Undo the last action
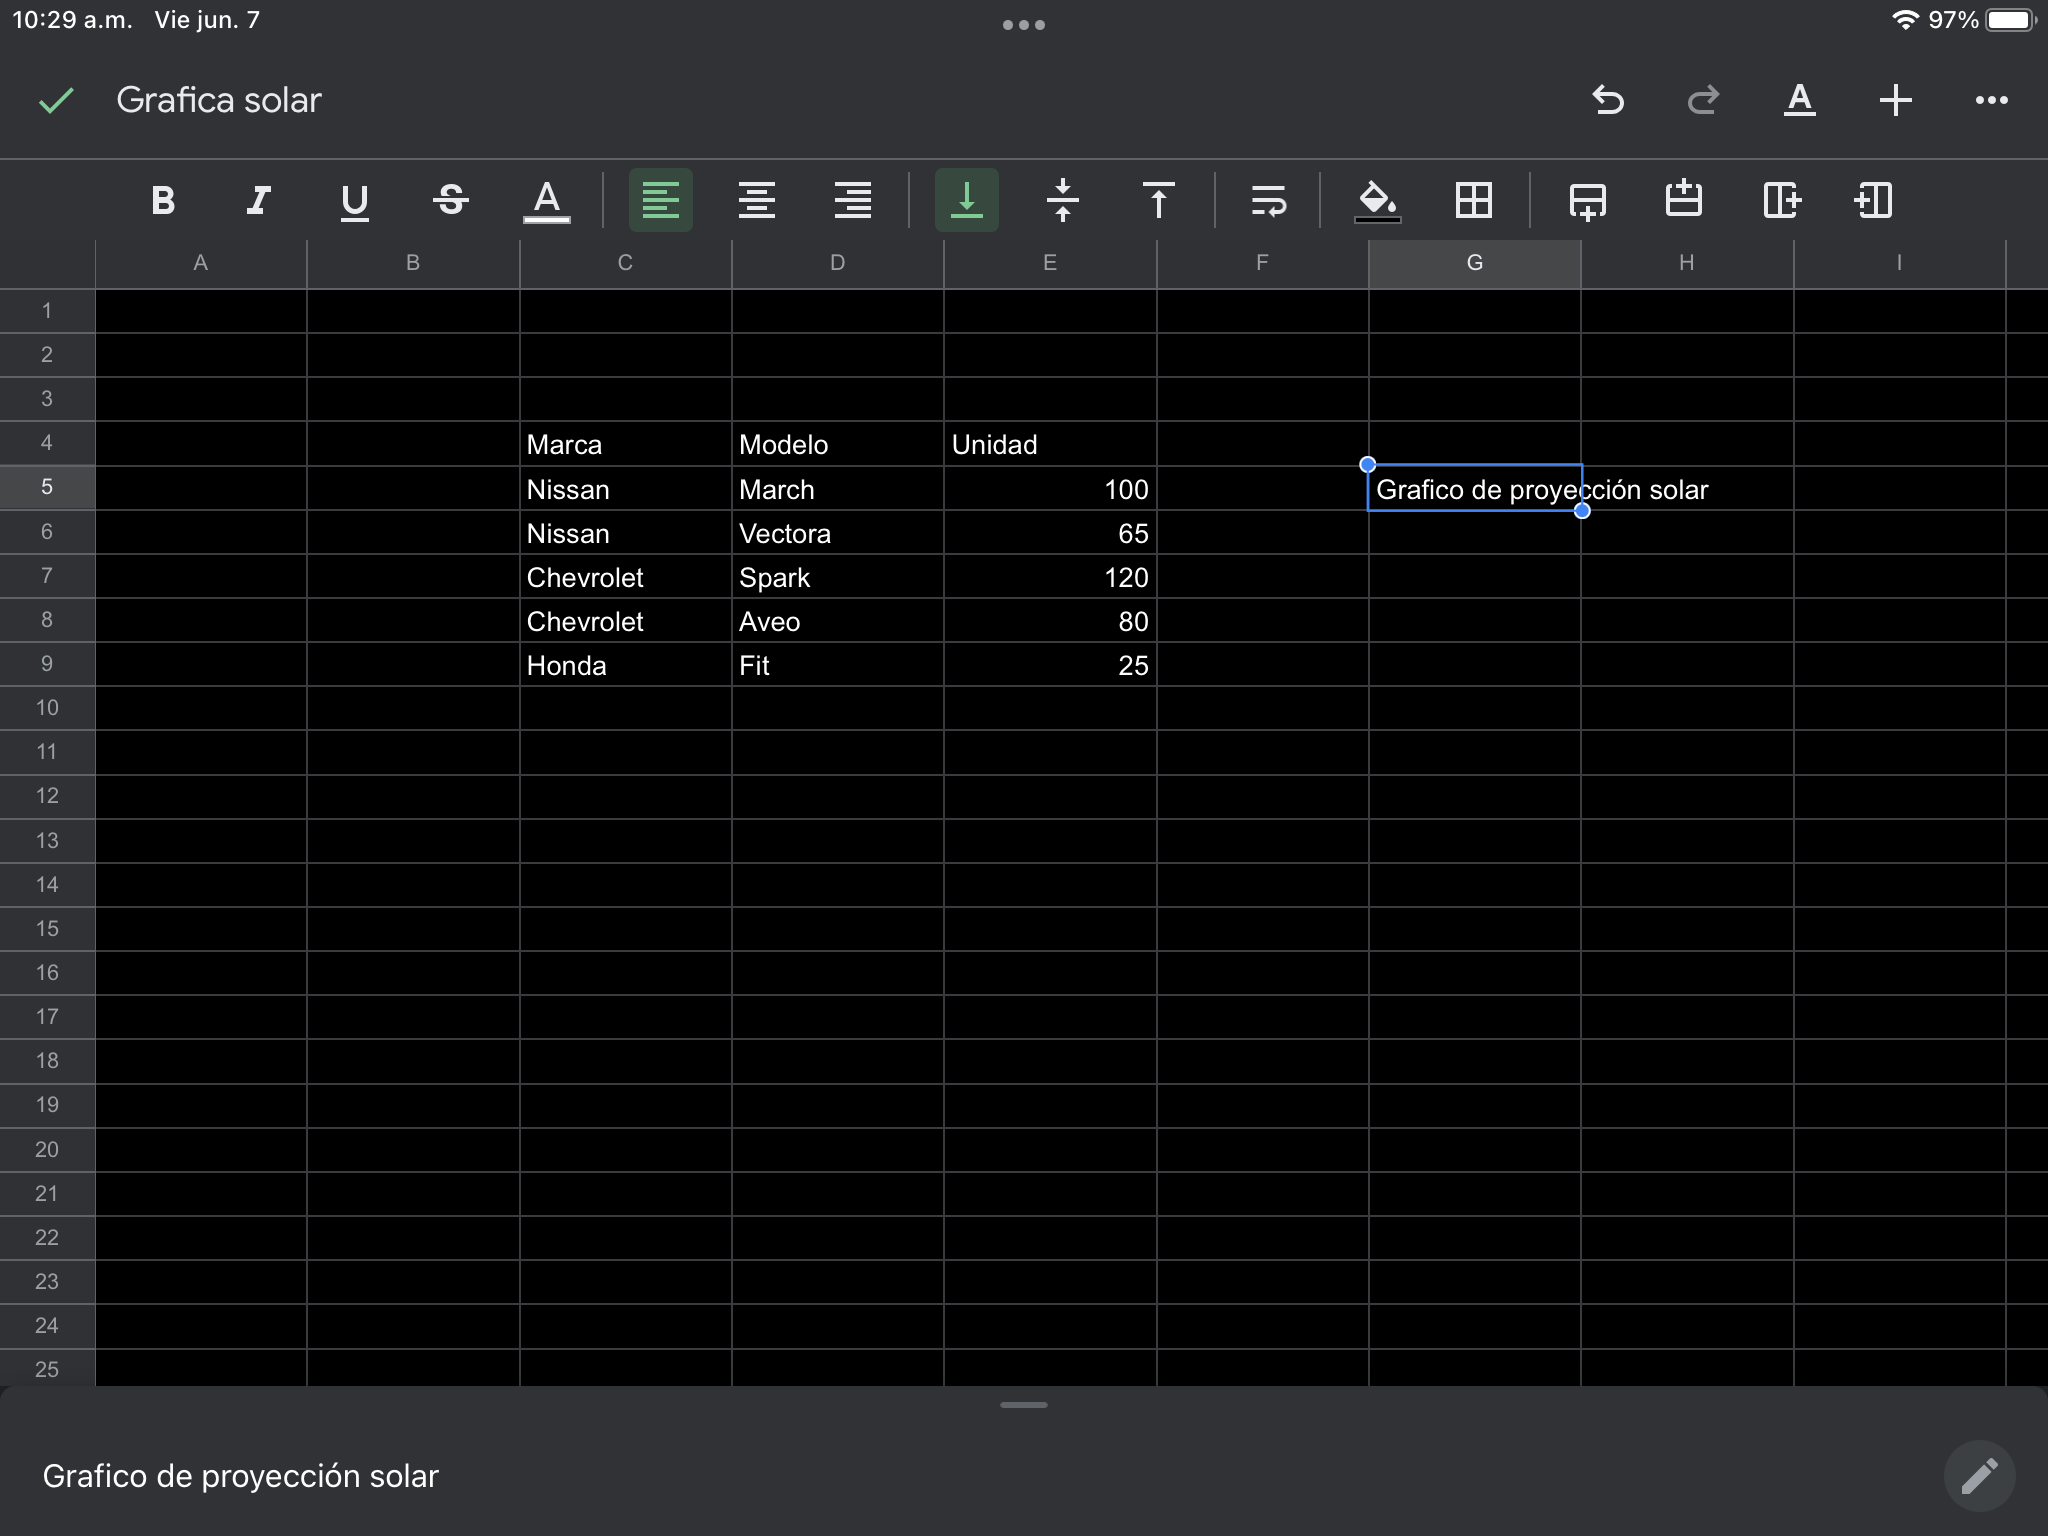 coord(1608,100)
